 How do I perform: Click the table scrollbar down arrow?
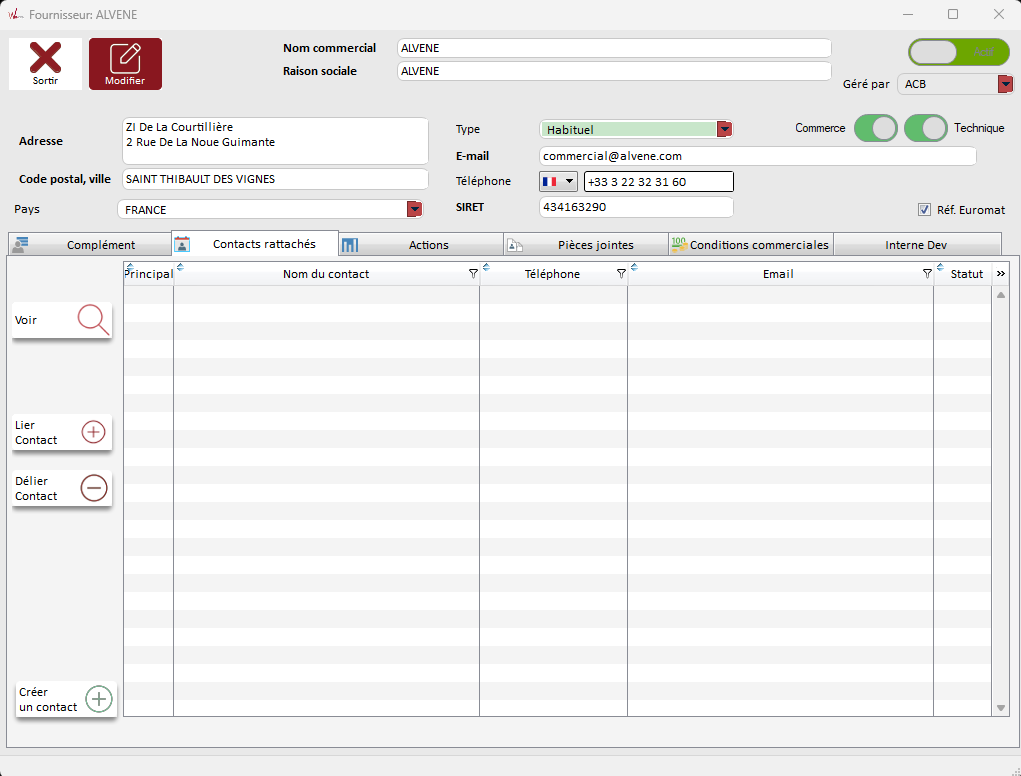(1001, 708)
